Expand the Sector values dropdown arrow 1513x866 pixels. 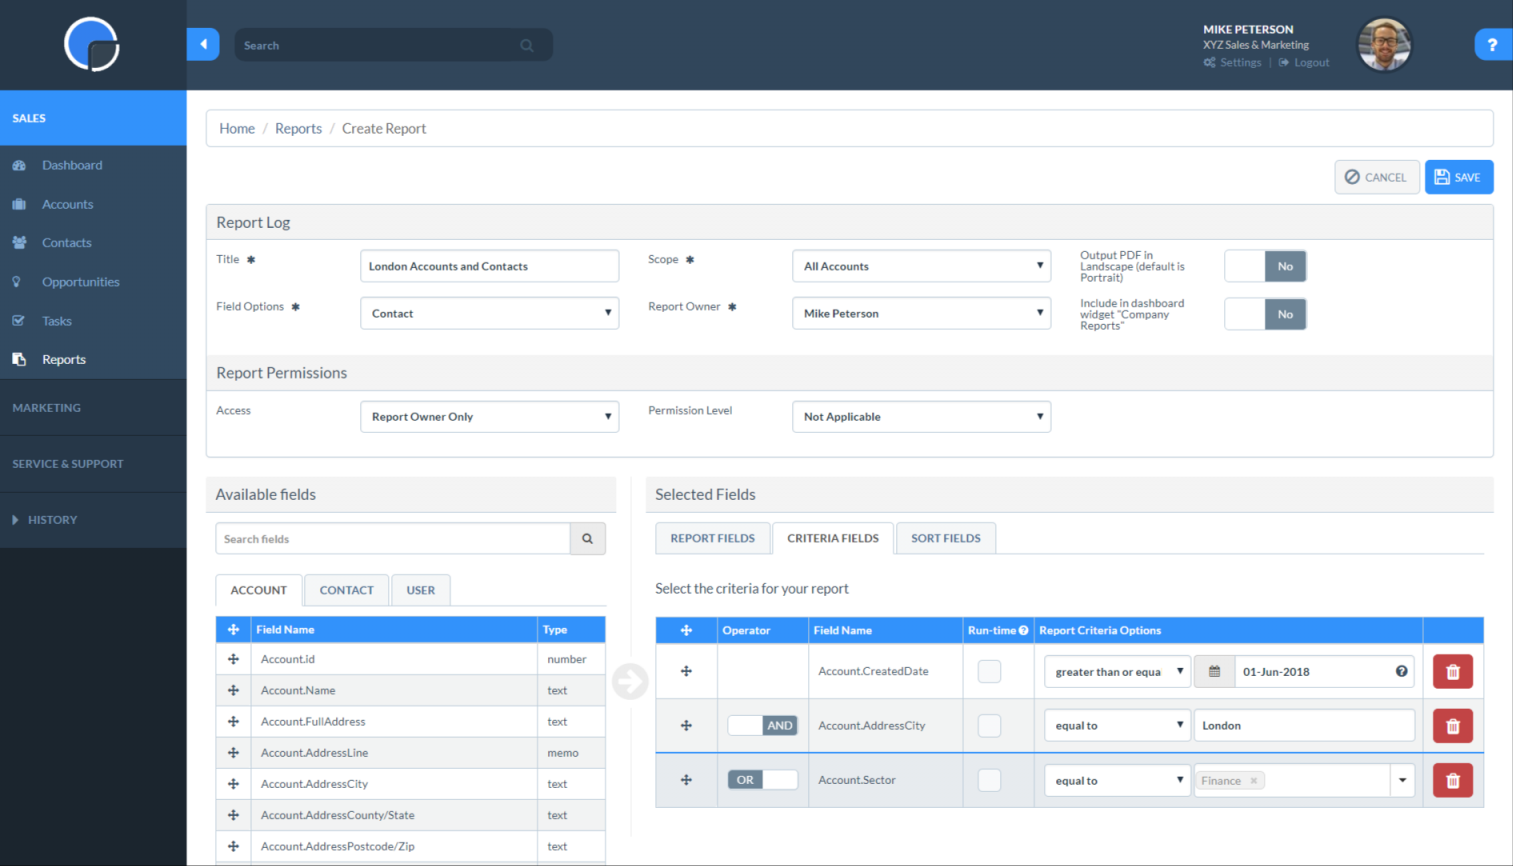[1402, 780]
